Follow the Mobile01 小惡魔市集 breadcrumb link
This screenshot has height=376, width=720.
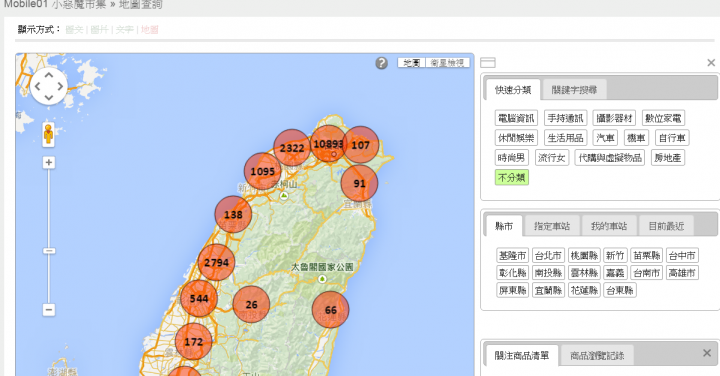pyautogui.click(x=55, y=5)
